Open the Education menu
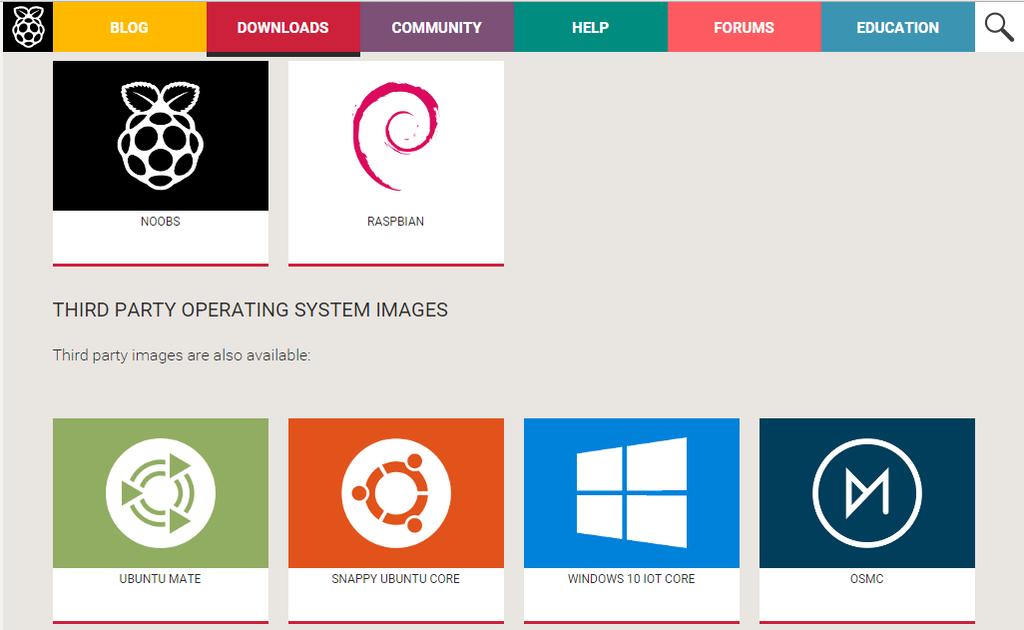The image size is (1024, 630). pos(898,27)
